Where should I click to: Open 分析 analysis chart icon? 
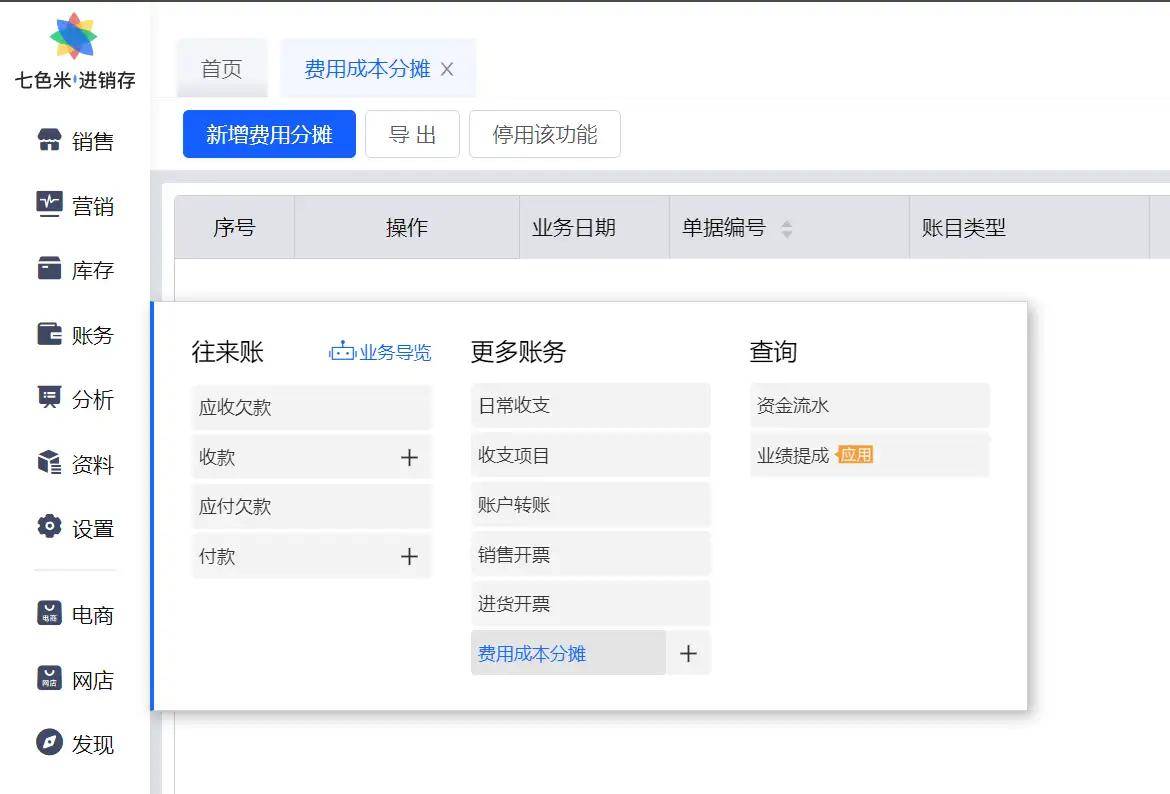click(49, 398)
